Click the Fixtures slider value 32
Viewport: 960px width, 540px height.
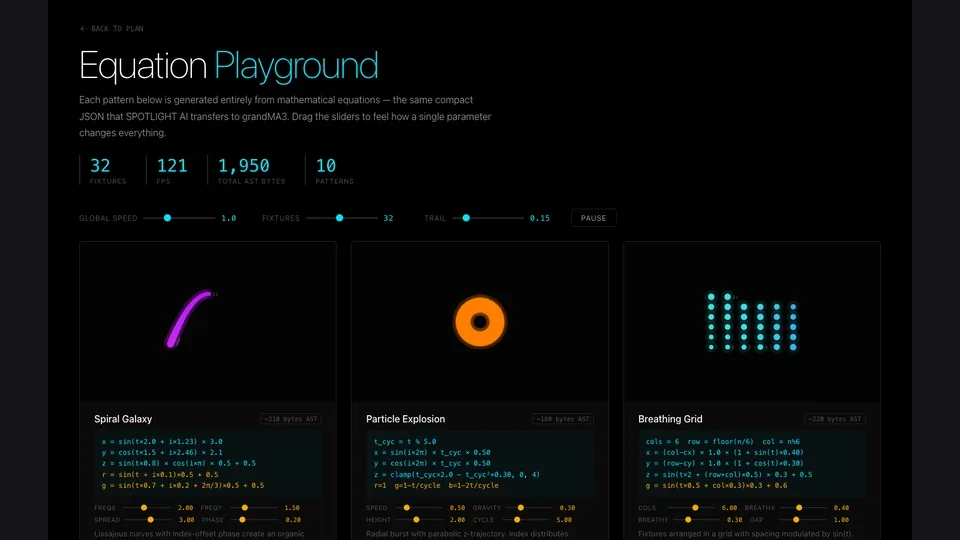[x=388, y=219]
